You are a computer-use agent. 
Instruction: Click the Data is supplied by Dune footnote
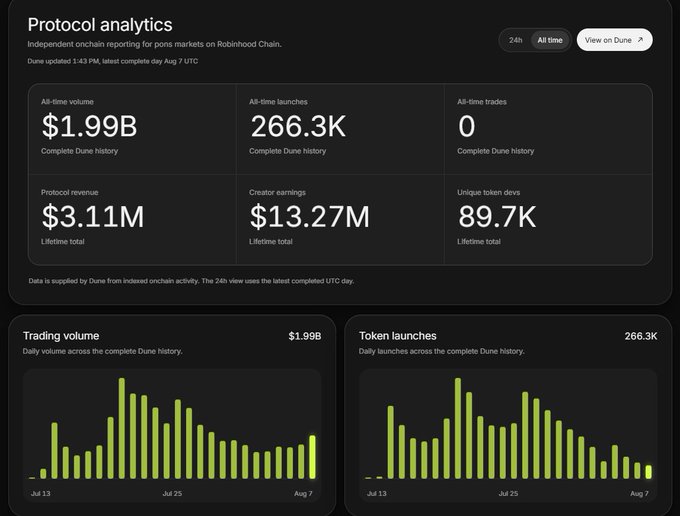191,281
